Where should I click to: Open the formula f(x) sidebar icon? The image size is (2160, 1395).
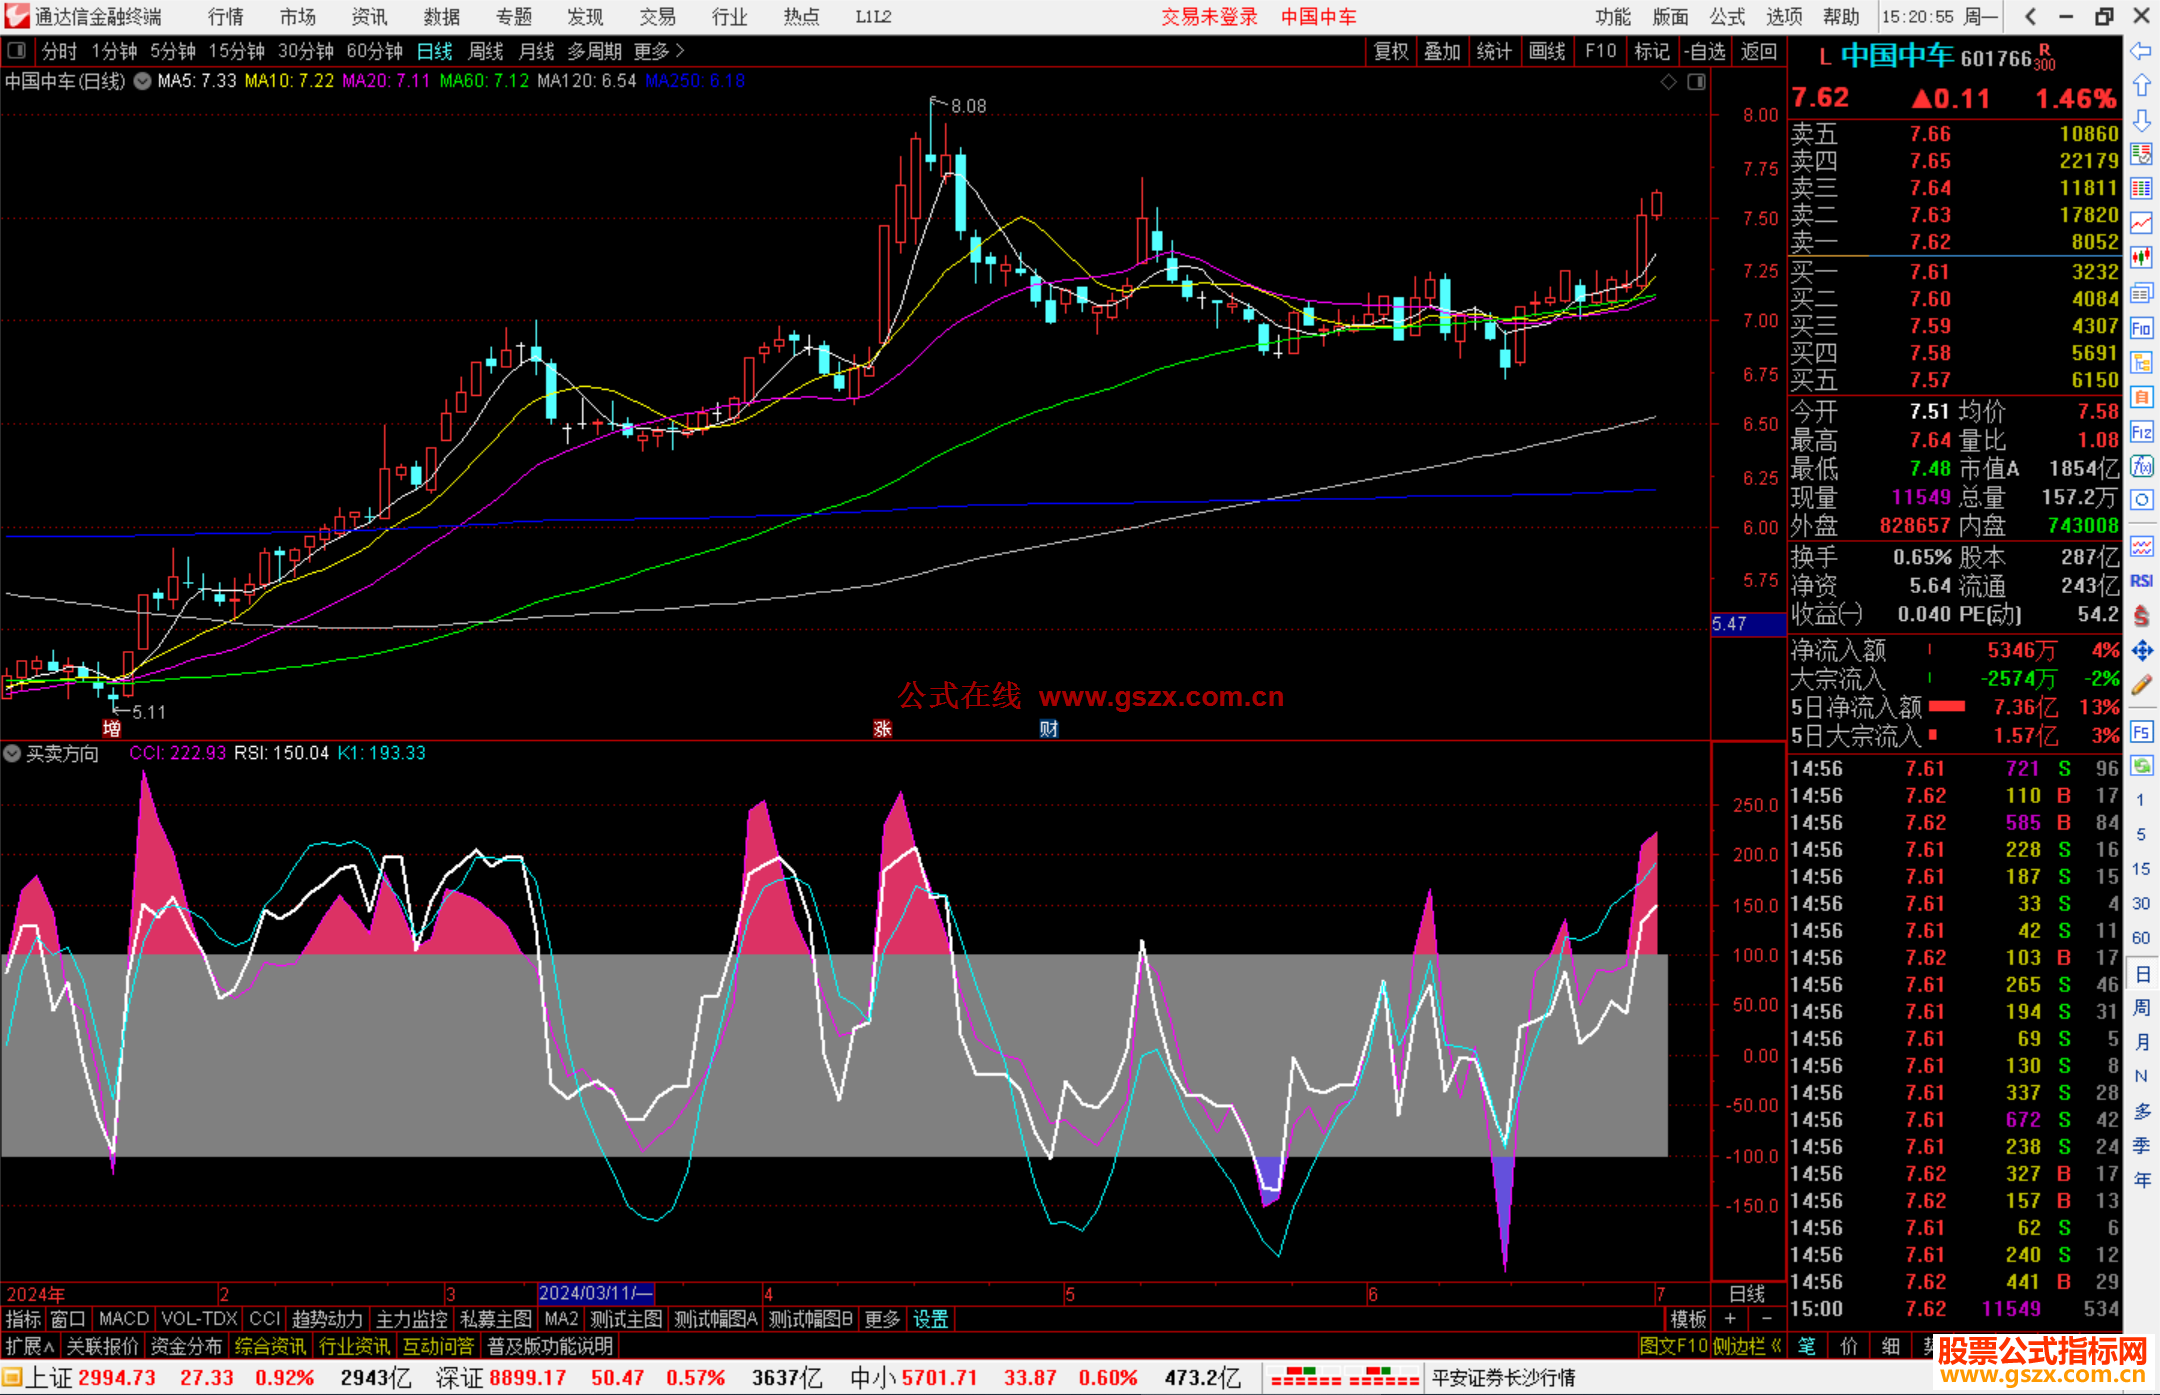(x=2141, y=466)
